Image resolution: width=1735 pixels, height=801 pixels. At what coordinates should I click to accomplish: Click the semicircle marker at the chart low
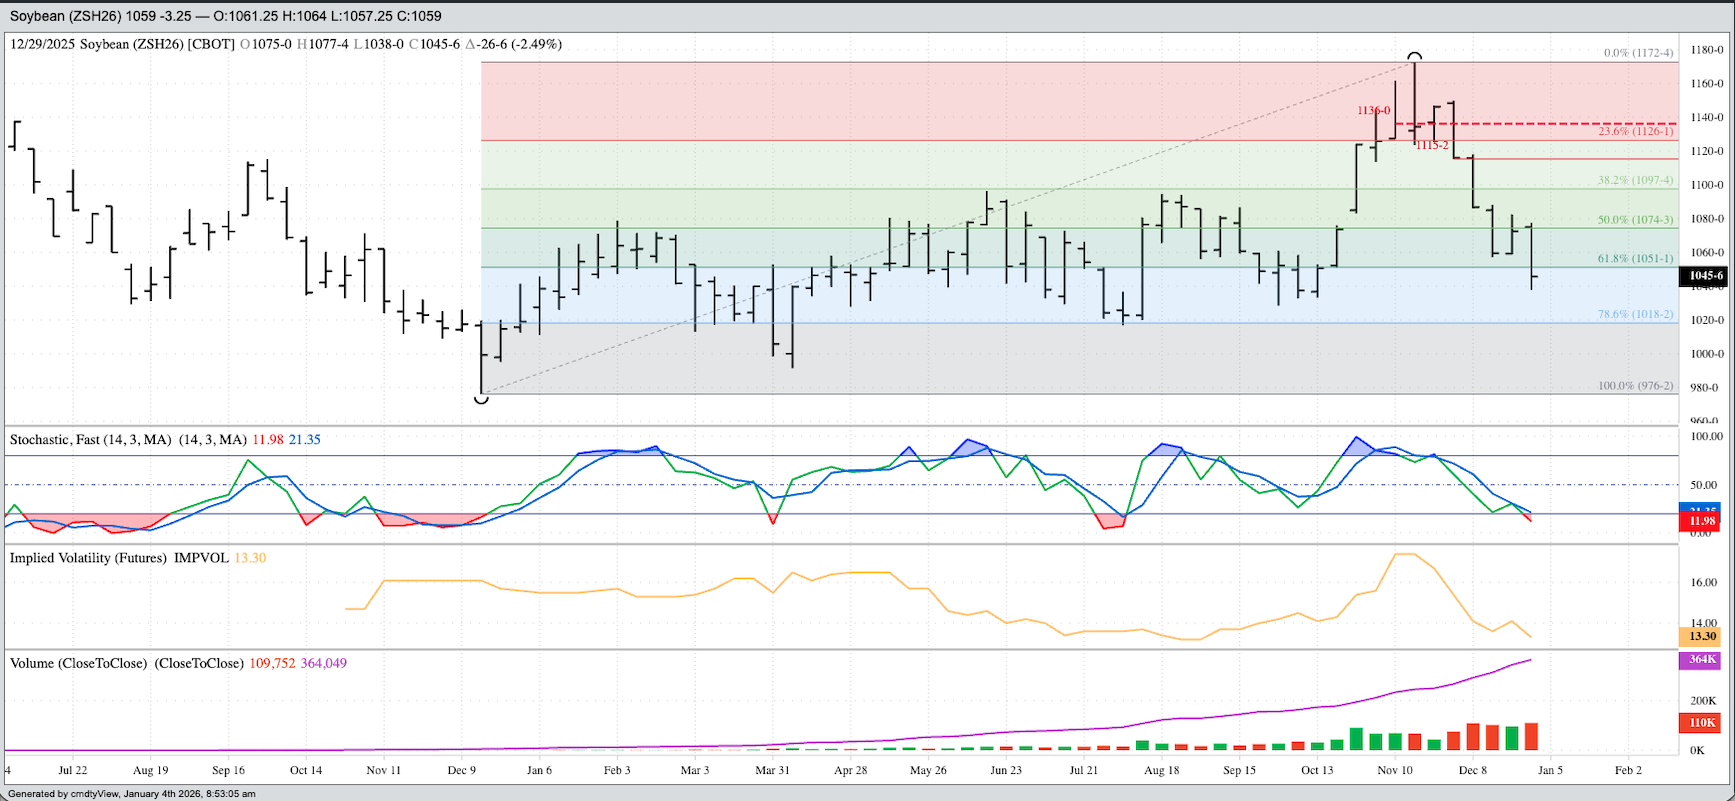point(481,399)
